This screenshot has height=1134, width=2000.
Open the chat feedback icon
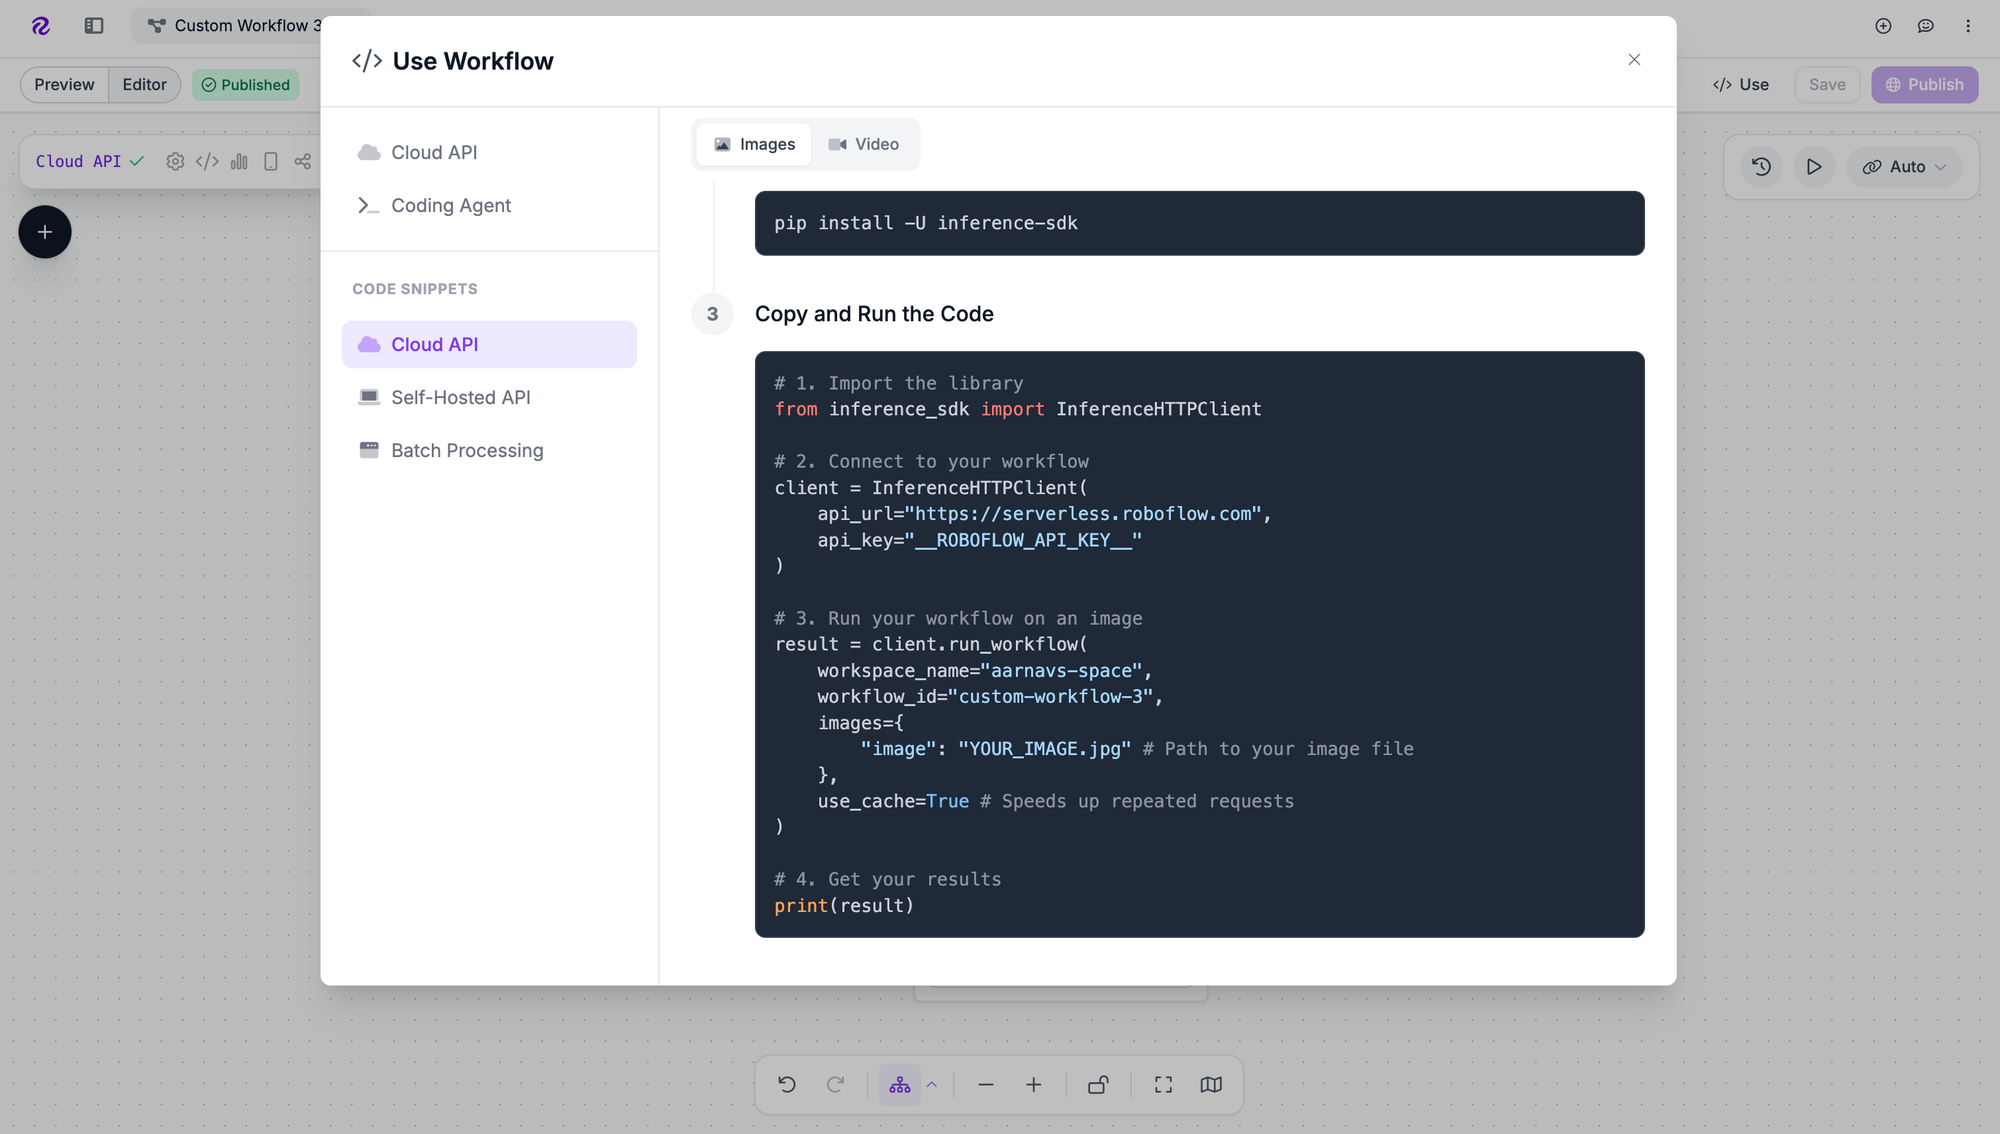[x=1925, y=26]
